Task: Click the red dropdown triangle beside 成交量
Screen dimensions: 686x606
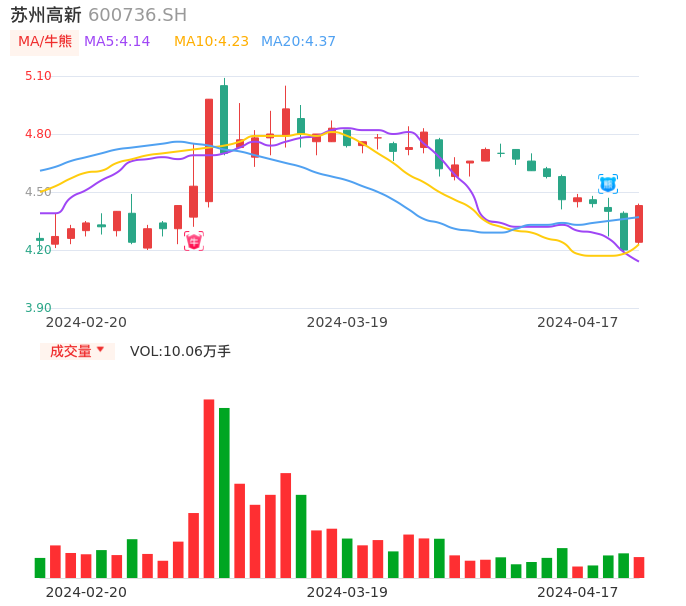Action: click(x=100, y=350)
